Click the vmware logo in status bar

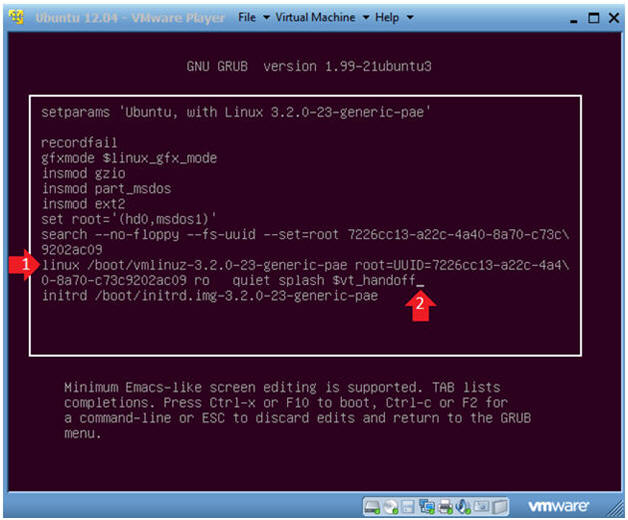click(x=558, y=507)
